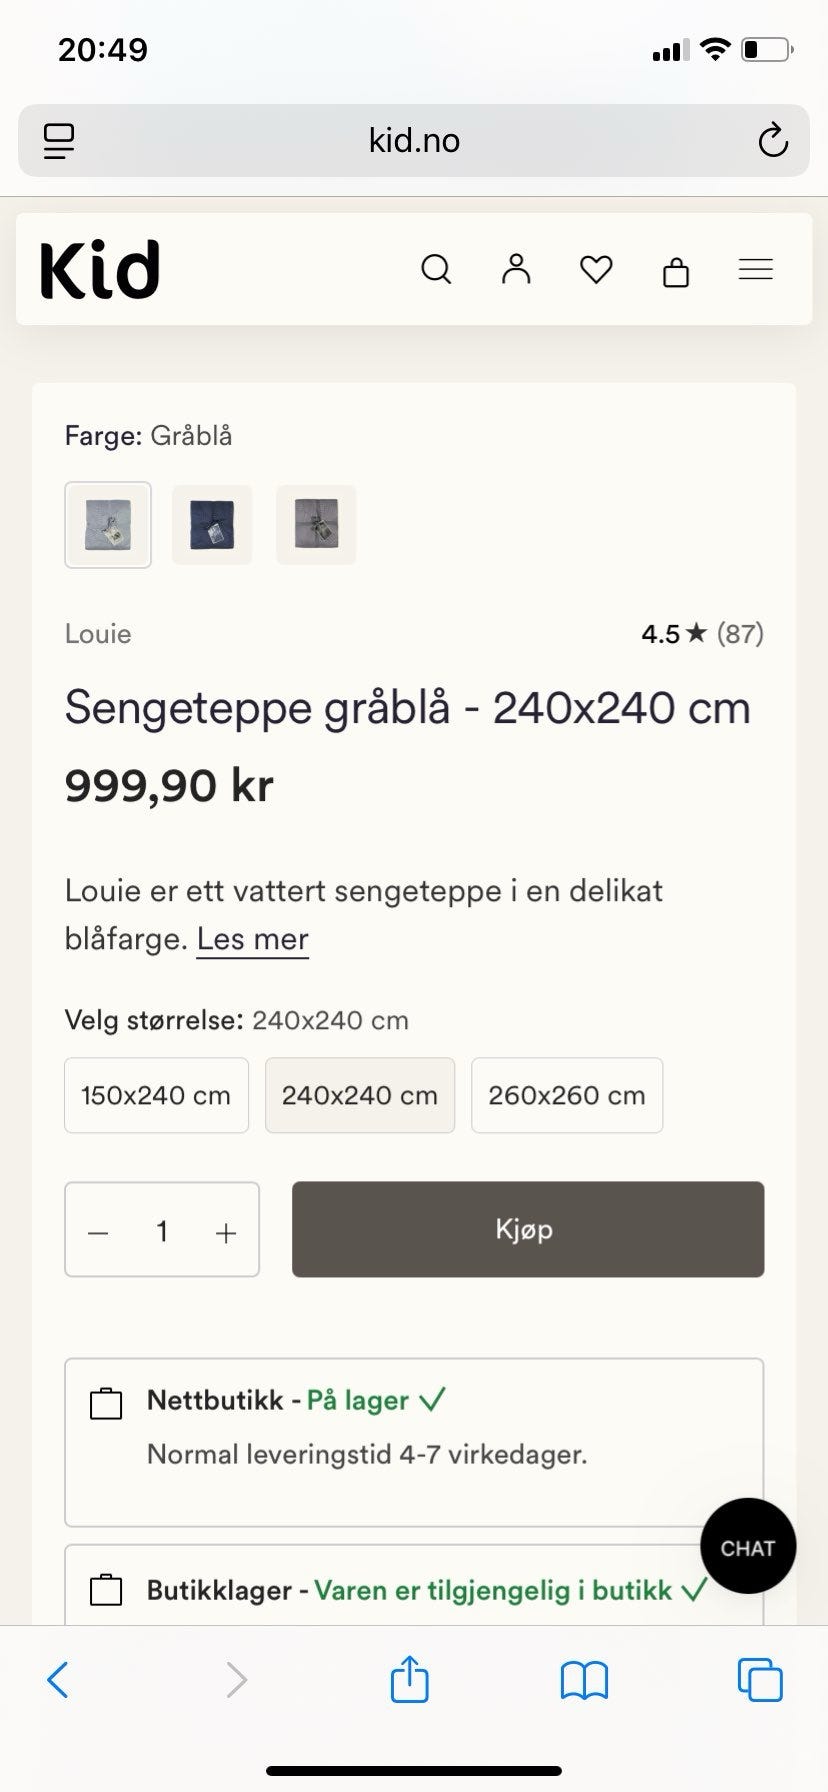
Task: Reload the page in Safari
Action: (773, 141)
